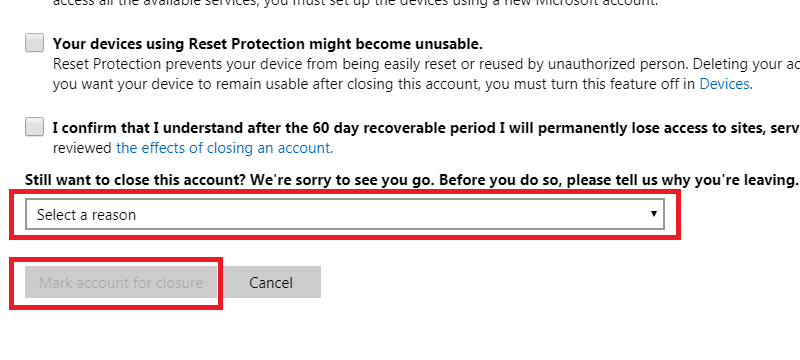The image size is (800, 360).
Task: Click the word 'reviewed' before the effects link
Action: [x=82, y=148]
